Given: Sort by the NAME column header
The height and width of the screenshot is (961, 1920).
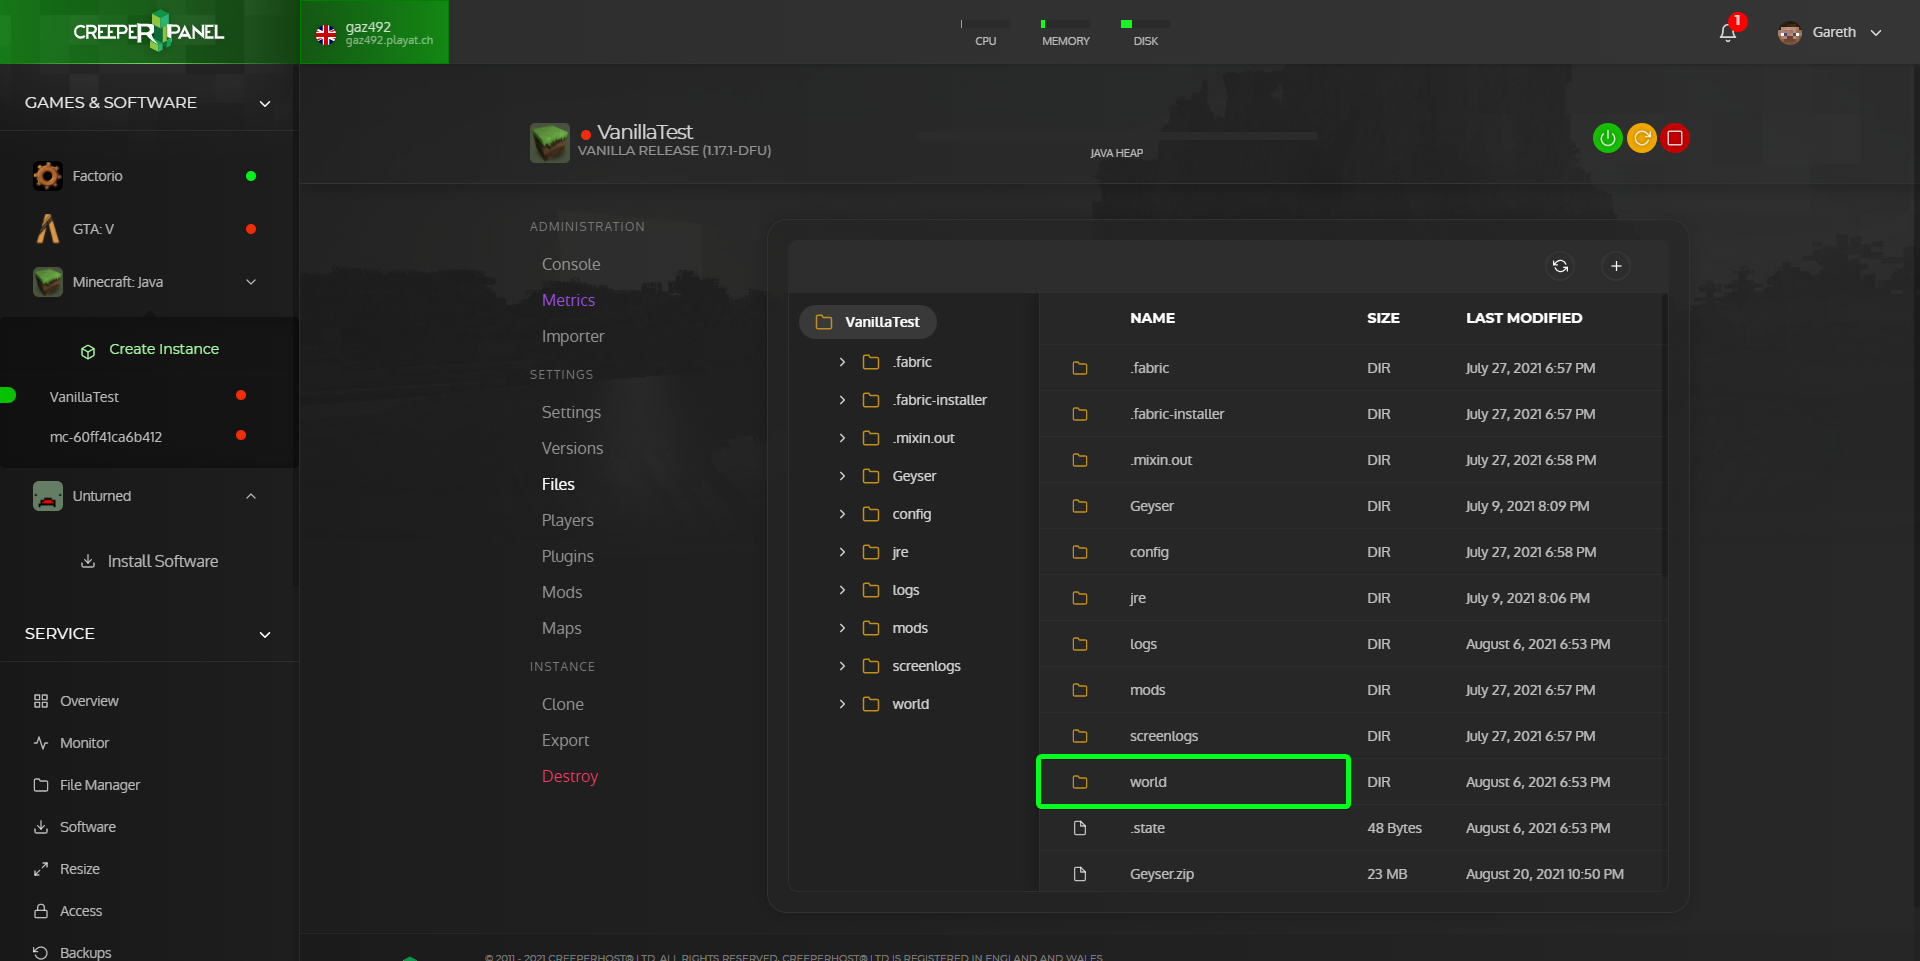Looking at the screenshot, I should 1152,318.
